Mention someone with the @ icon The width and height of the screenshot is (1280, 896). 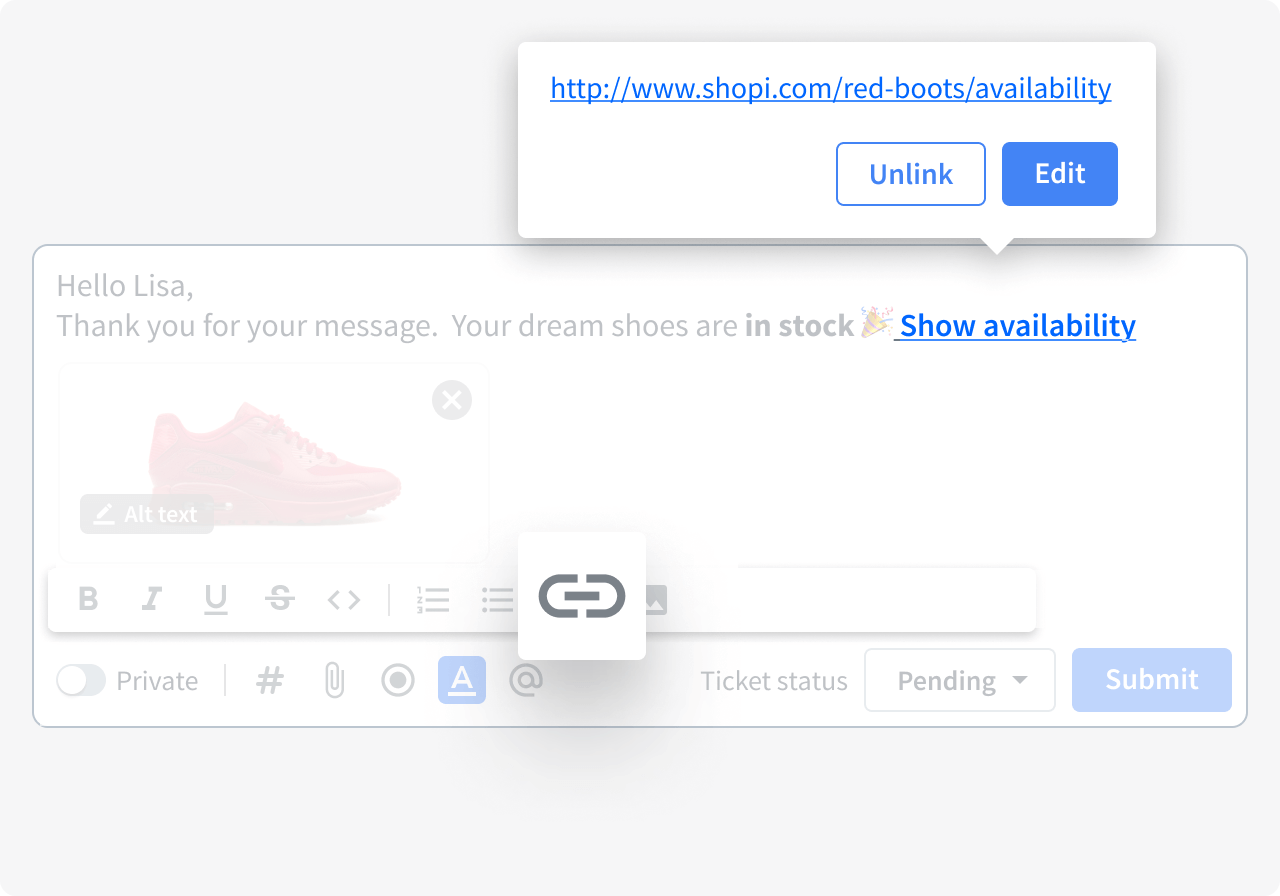point(527,680)
